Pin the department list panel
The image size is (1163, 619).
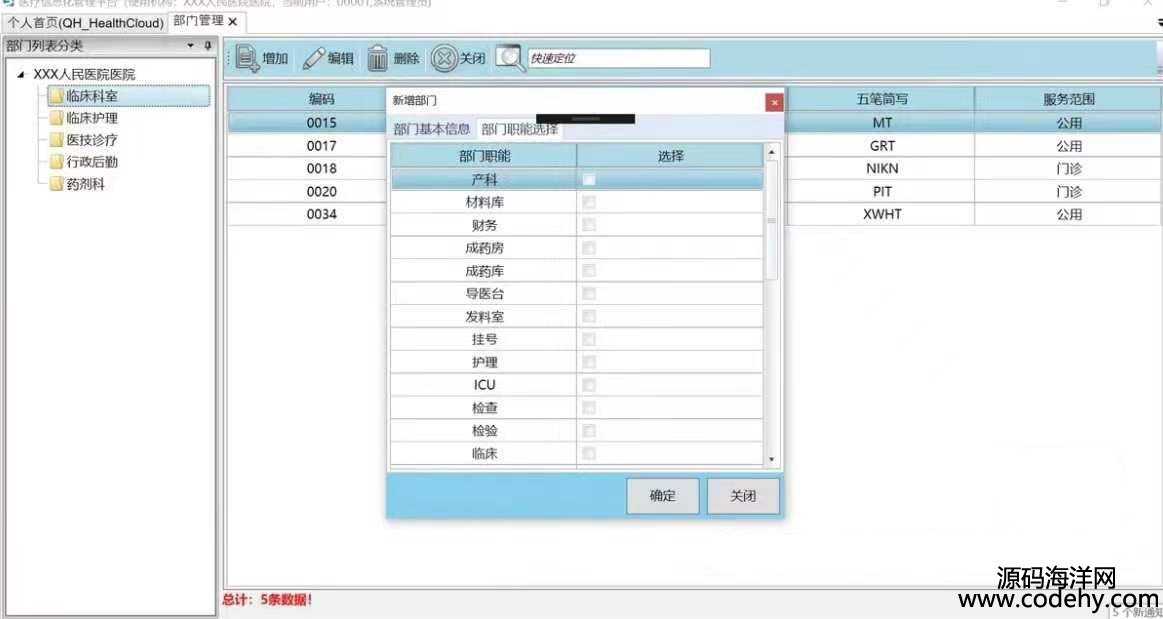[x=208, y=46]
